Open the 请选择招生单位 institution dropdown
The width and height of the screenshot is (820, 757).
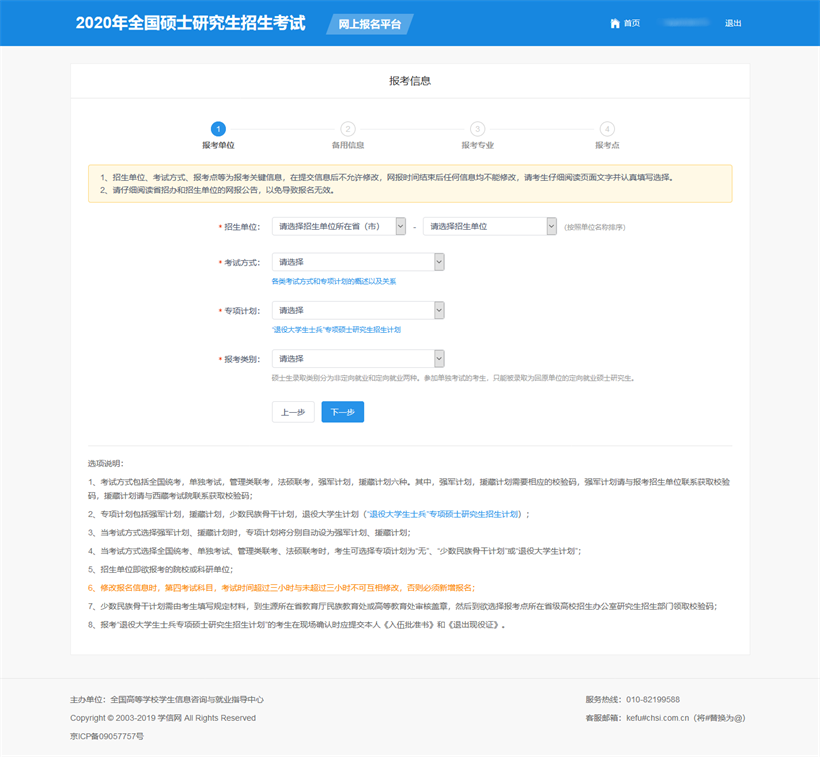(x=489, y=227)
